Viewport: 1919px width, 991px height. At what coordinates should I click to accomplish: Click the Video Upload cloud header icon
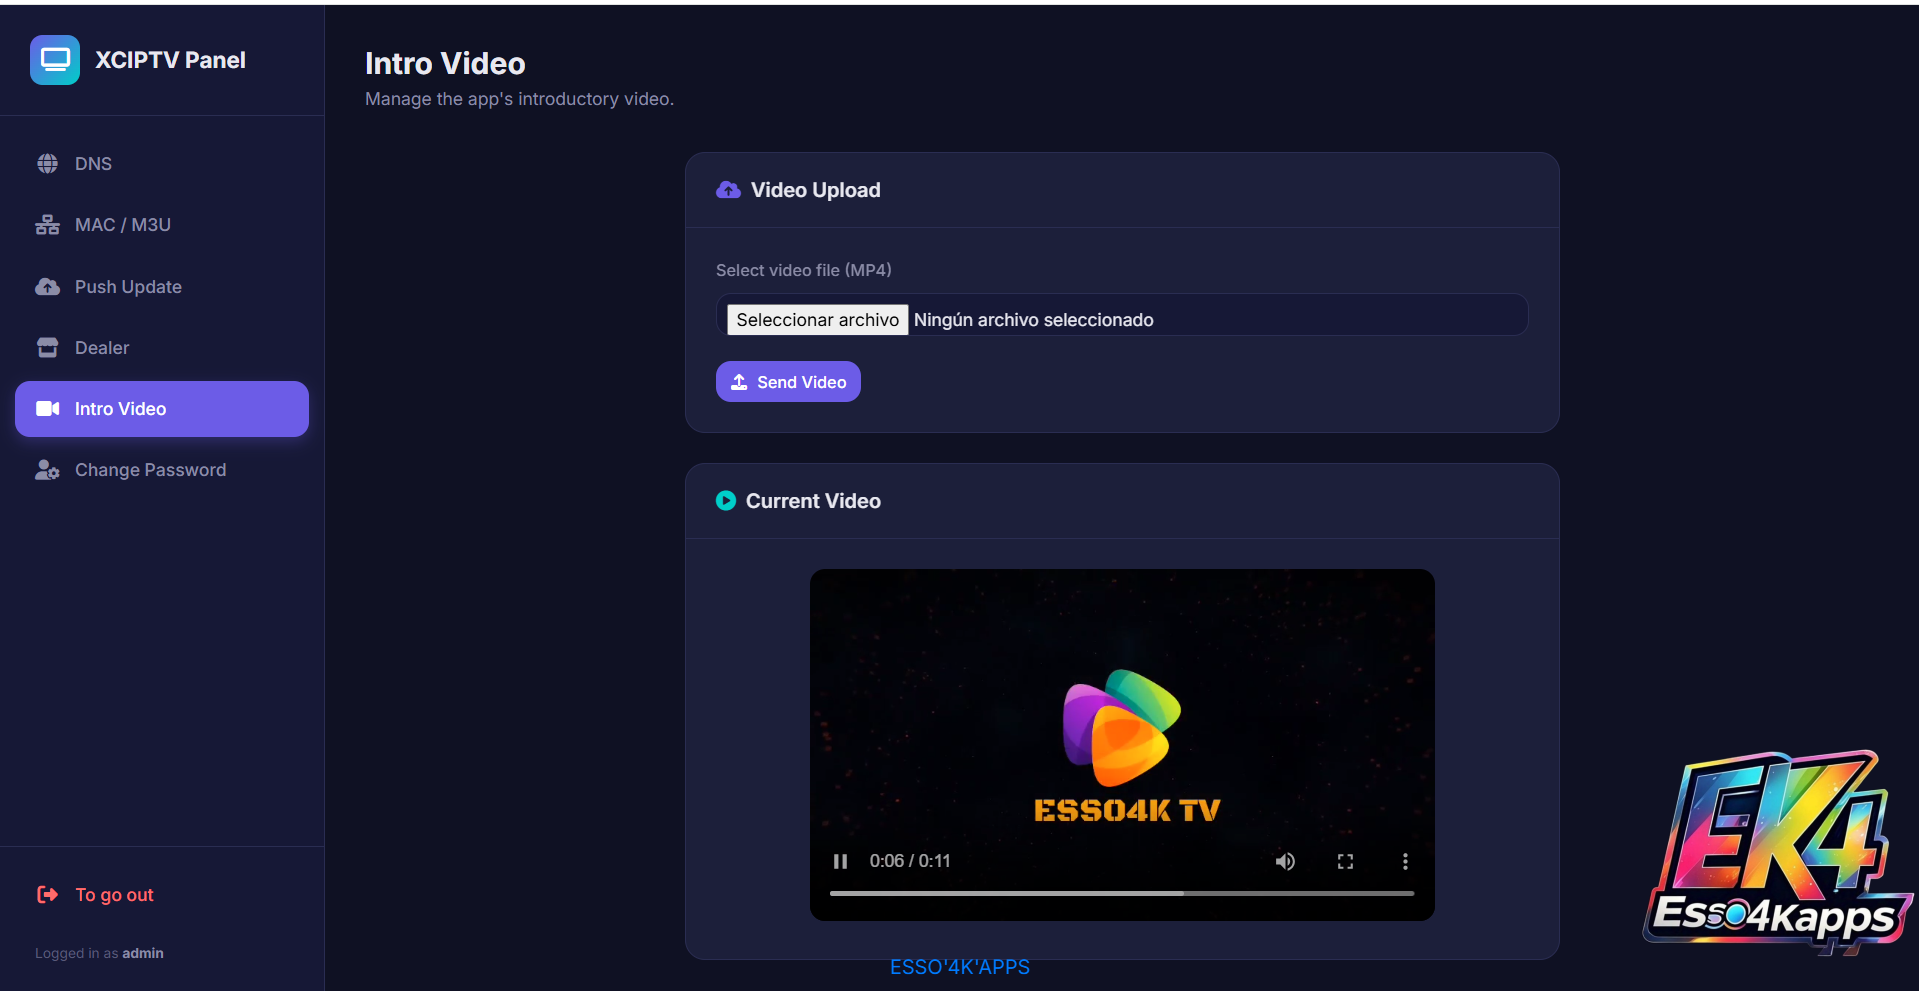[x=728, y=190]
